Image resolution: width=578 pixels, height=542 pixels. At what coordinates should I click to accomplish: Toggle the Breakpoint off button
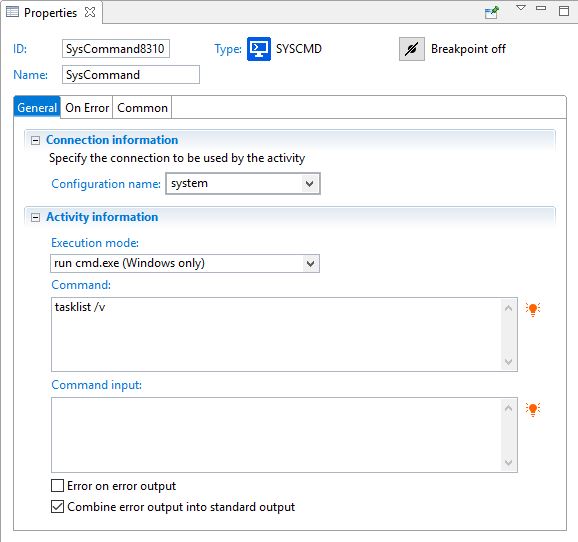412,49
